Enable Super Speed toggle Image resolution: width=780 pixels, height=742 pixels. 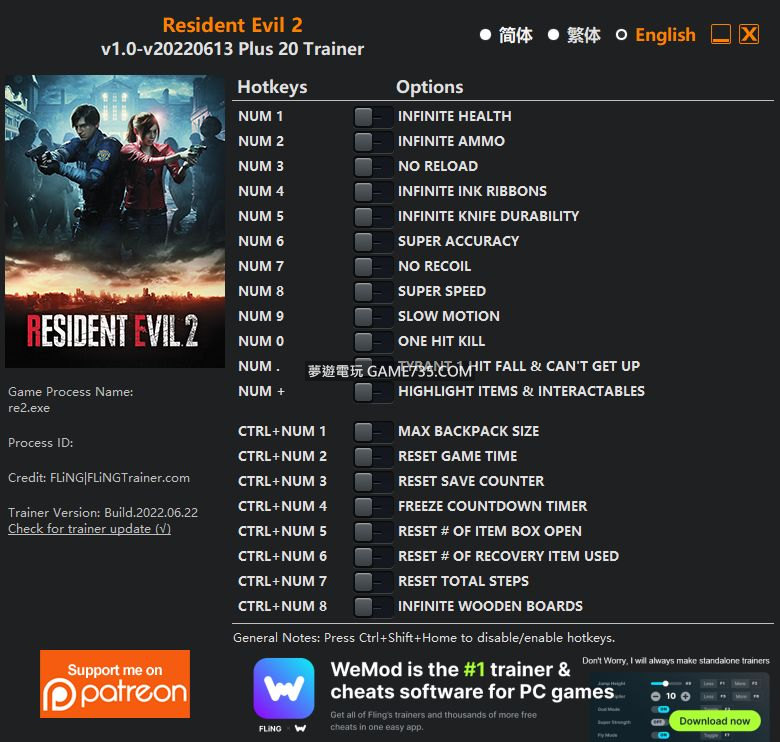(373, 291)
